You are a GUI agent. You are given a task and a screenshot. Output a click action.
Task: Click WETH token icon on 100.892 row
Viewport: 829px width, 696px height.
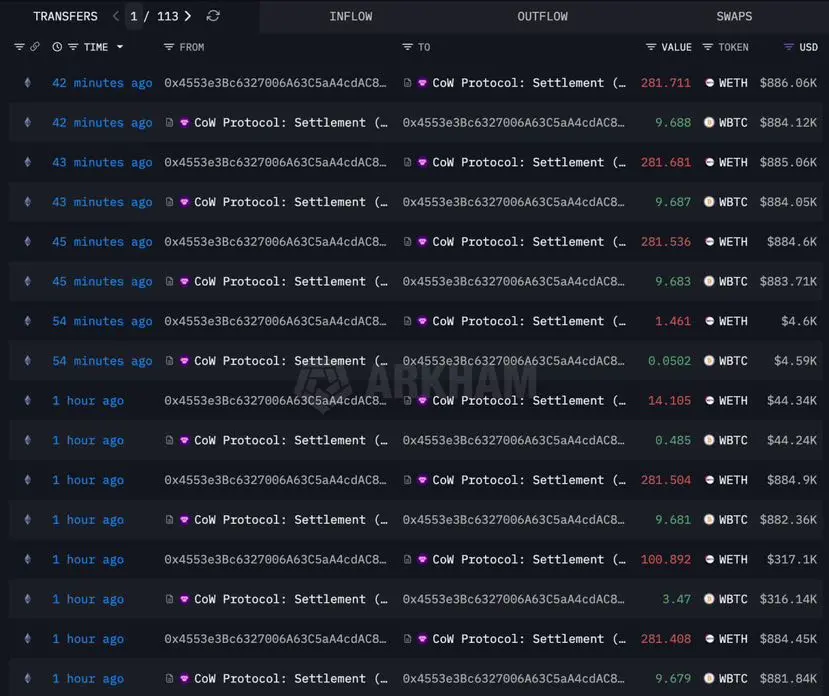710,559
